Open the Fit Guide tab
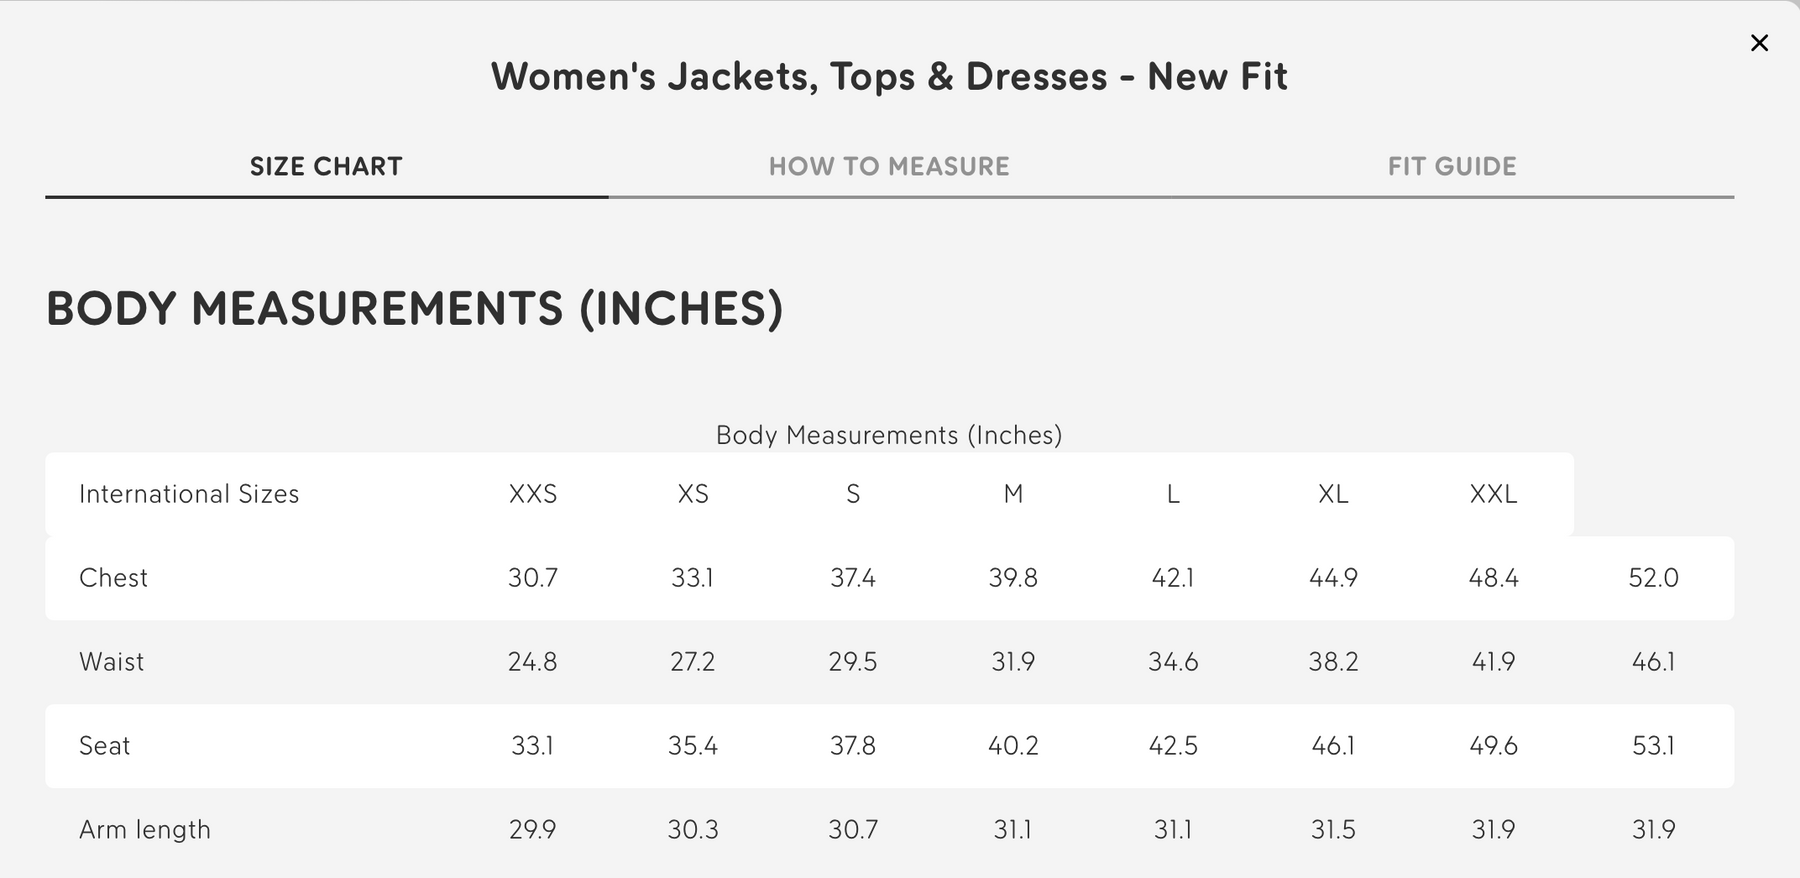Image resolution: width=1800 pixels, height=878 pixels. coord(1451,167)
